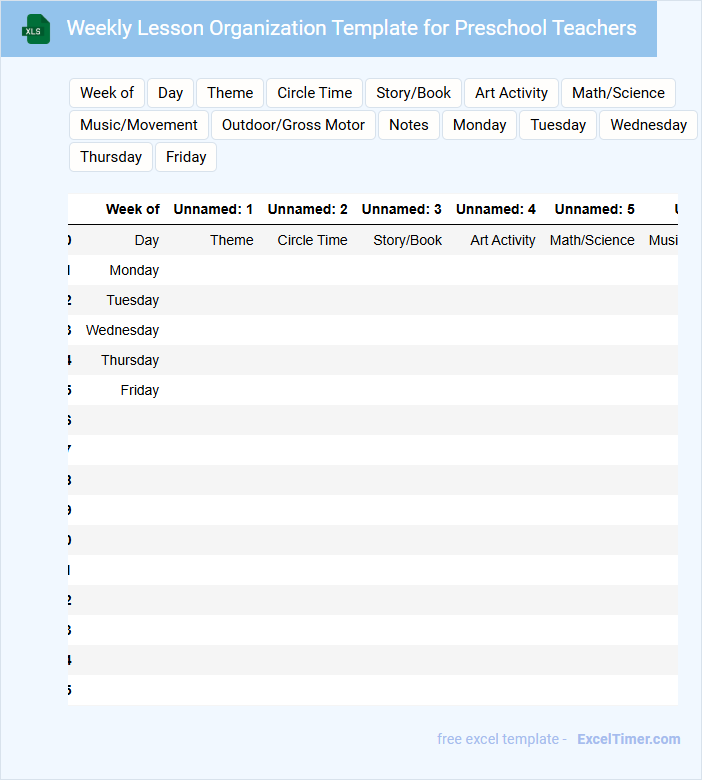Select the 'Thursday' row cell in table

point(130,360)
